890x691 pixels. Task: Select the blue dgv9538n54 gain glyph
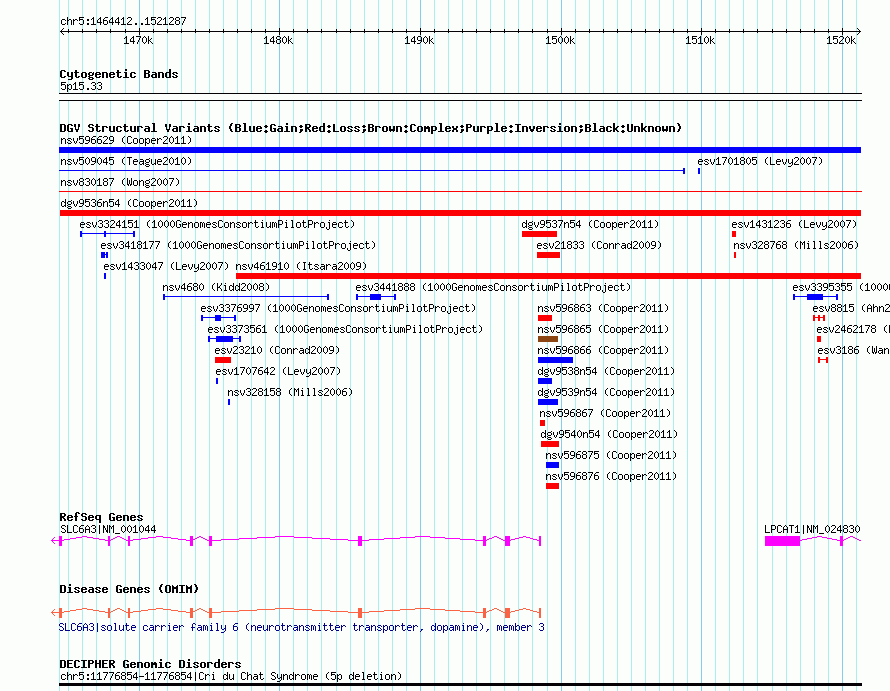(x=545, y=381)
